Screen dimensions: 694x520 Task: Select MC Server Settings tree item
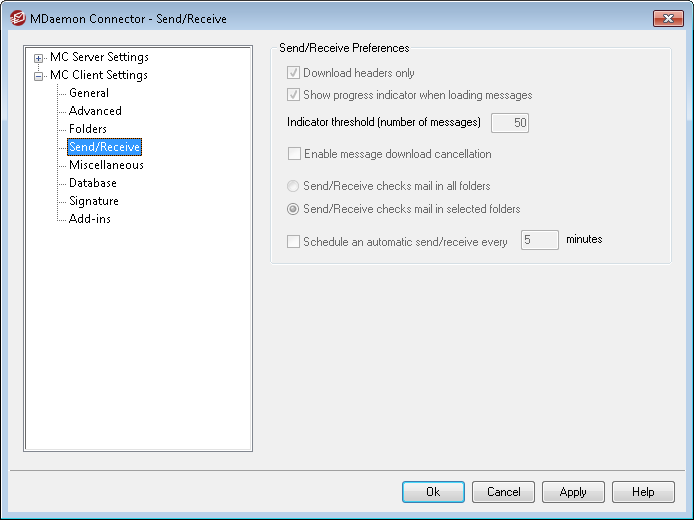point(99,57)
